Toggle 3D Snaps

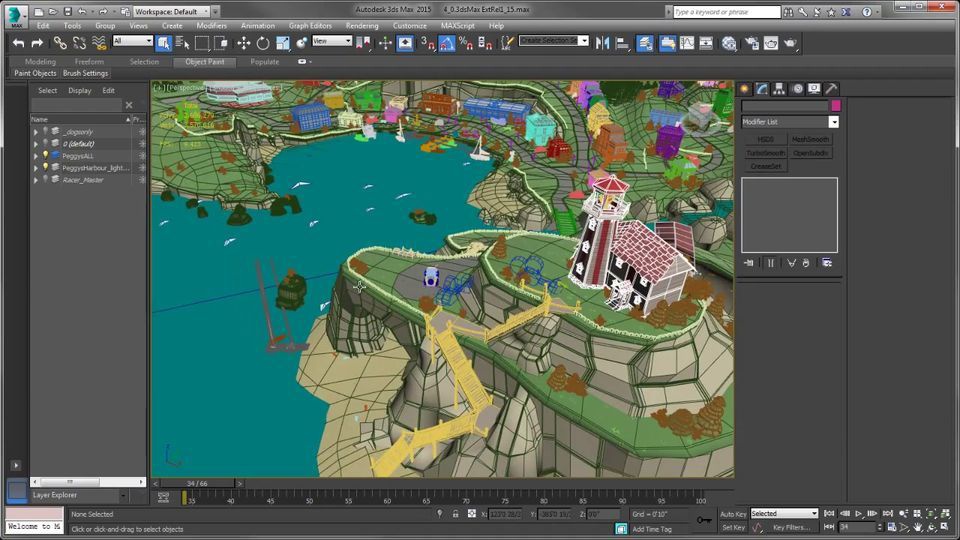tap(427, 43)
